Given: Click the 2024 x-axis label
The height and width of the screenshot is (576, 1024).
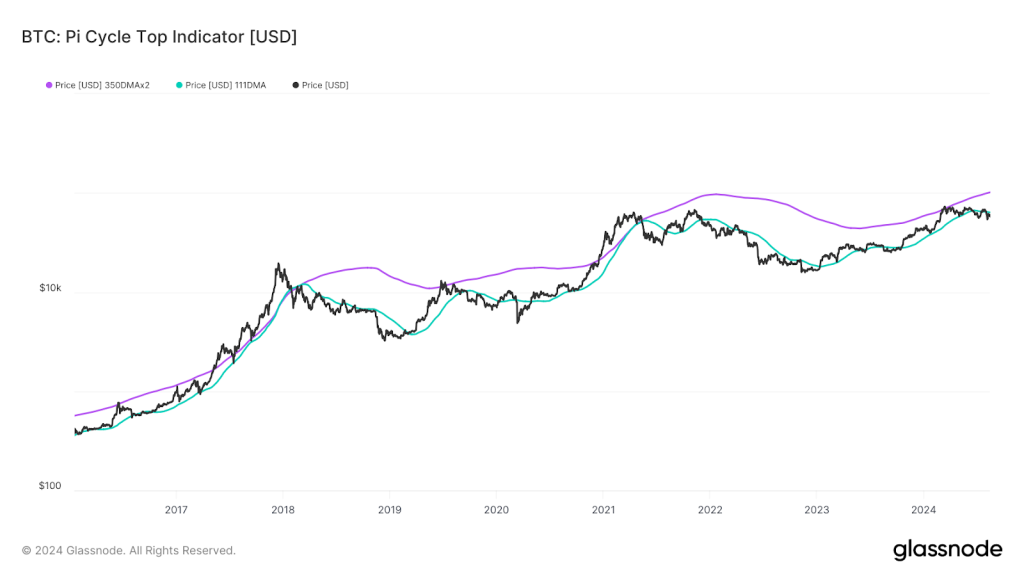Looking at the screenshot, I should point(923,508).
